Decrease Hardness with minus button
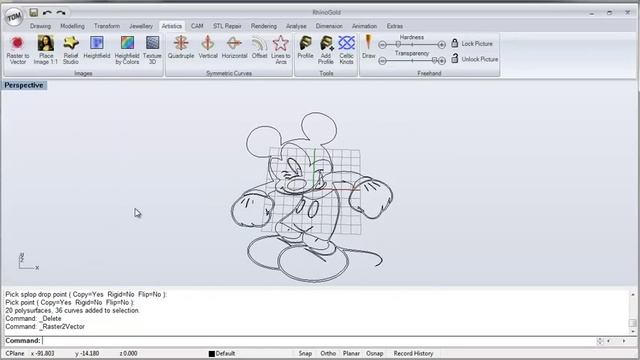Screen dimensions: 640x360 (382, 44)
